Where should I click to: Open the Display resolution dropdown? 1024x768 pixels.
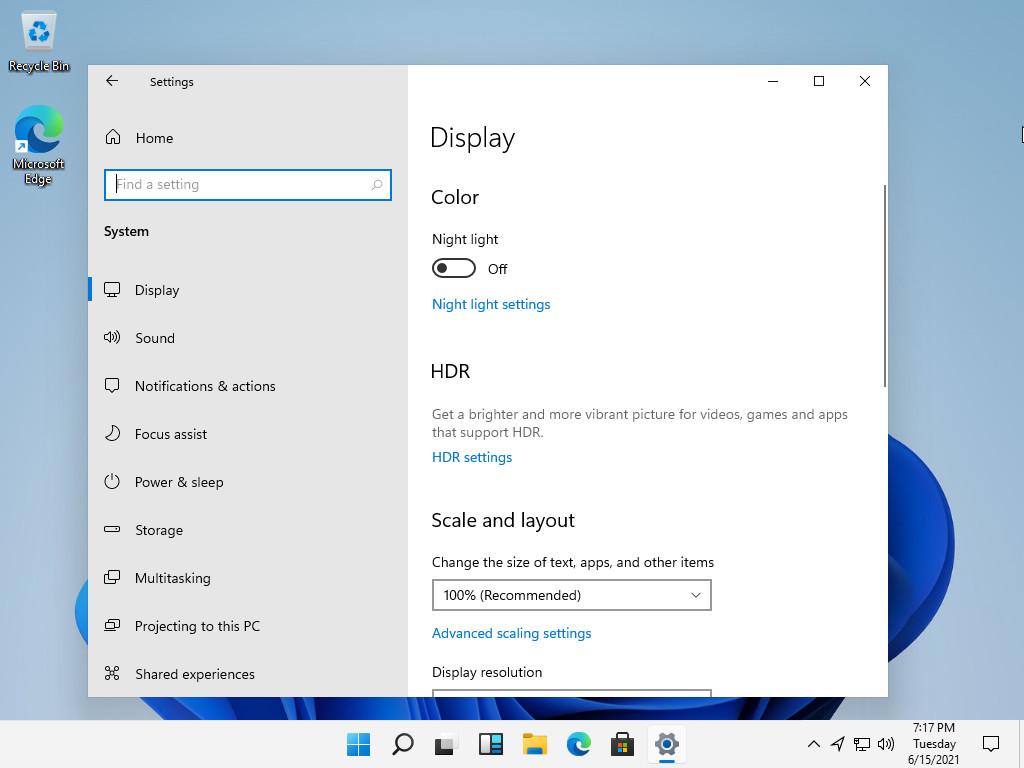(571, 692)
